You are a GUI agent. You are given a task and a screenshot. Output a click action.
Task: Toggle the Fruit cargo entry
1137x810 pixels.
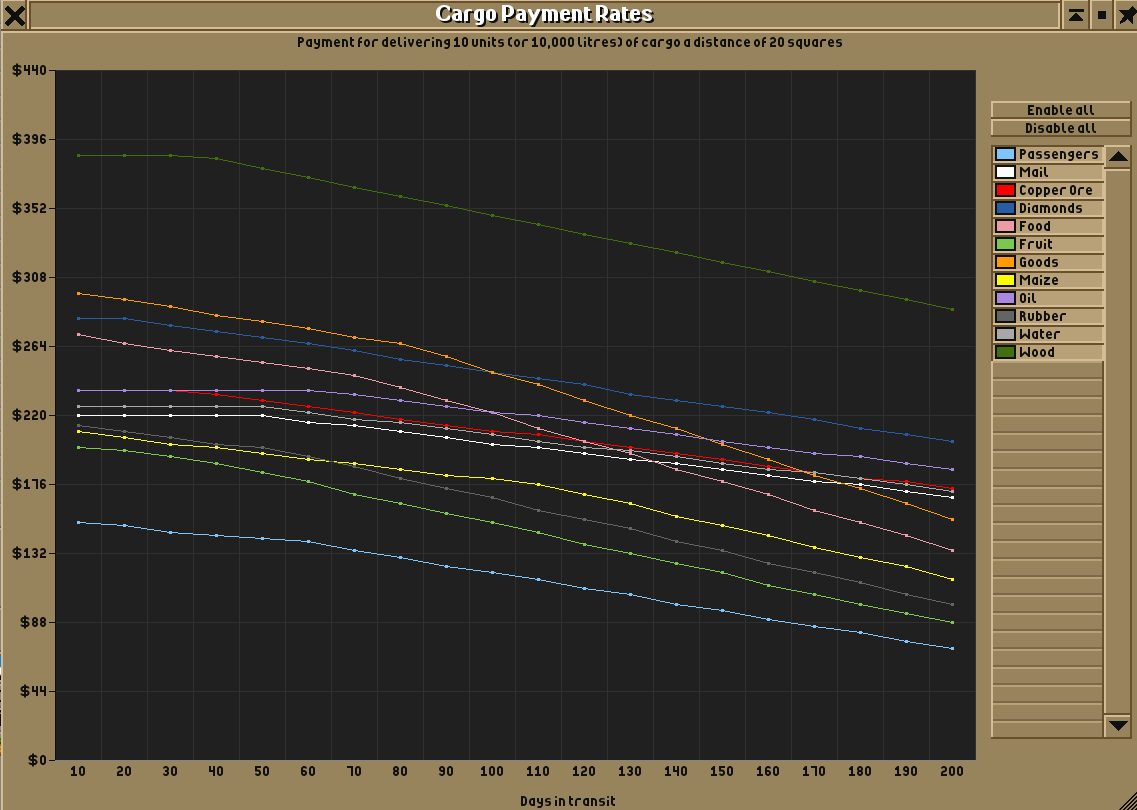click(1048, 244)
